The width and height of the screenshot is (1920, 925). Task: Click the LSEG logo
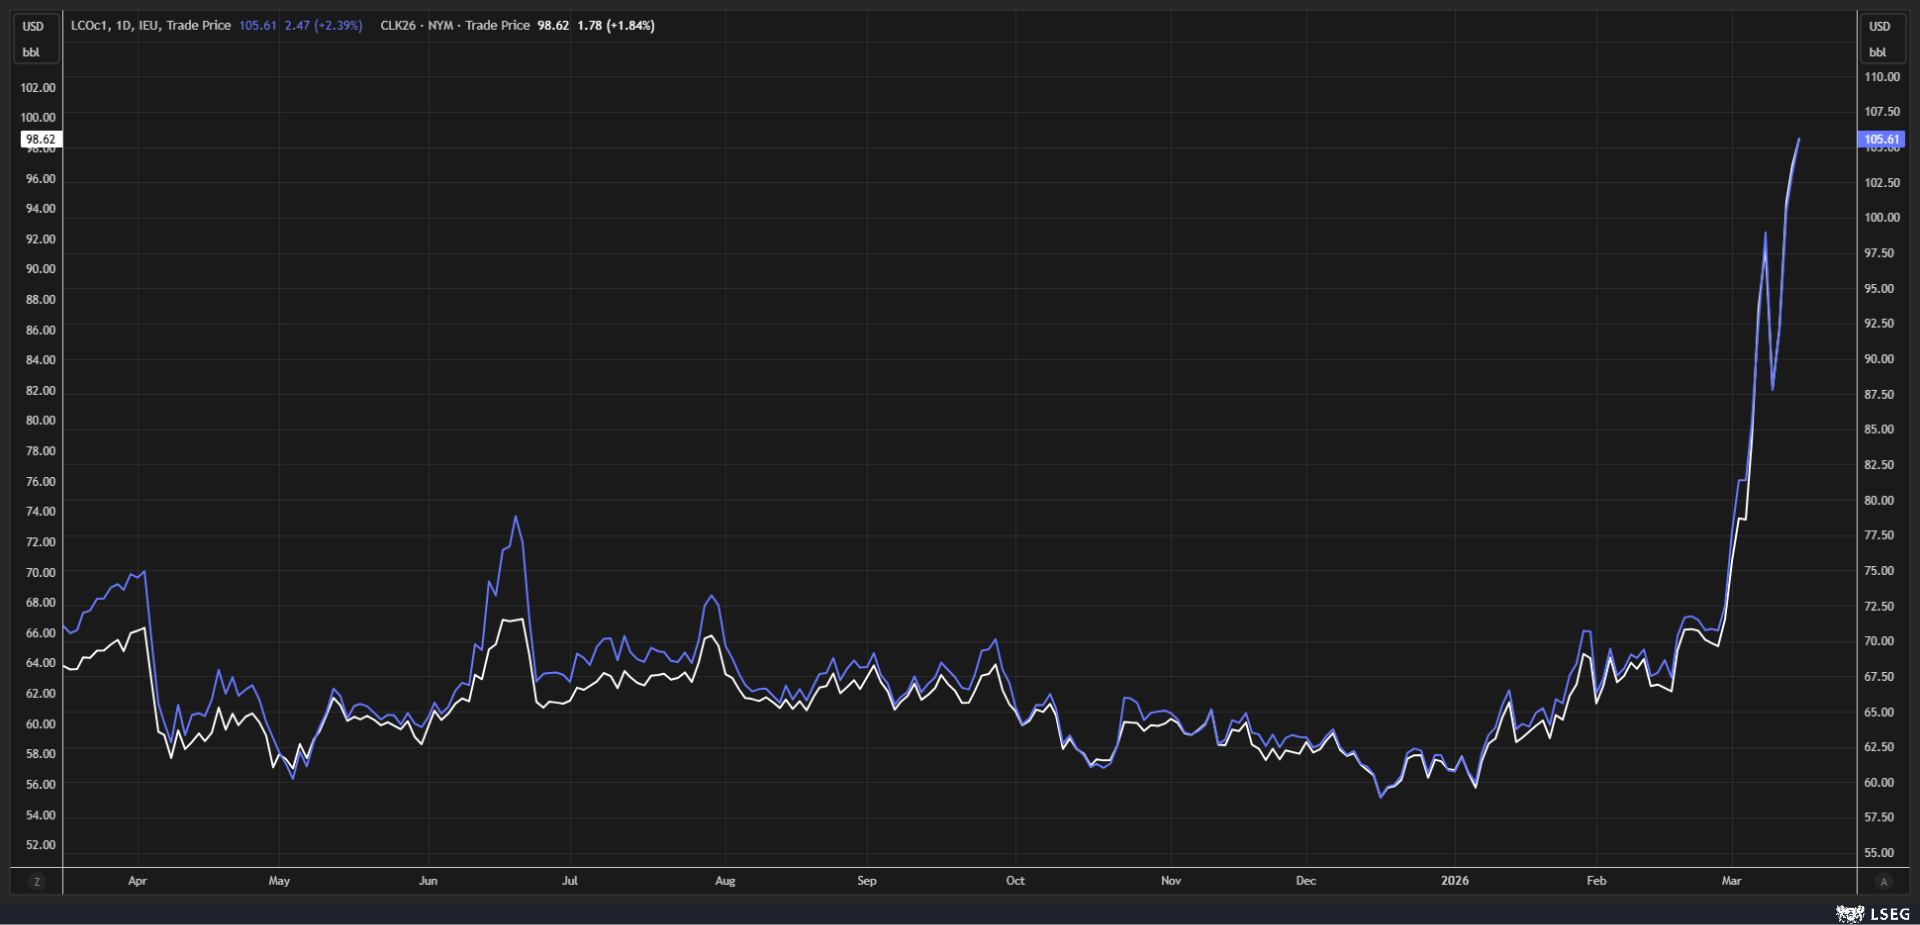pos(1872,914)
